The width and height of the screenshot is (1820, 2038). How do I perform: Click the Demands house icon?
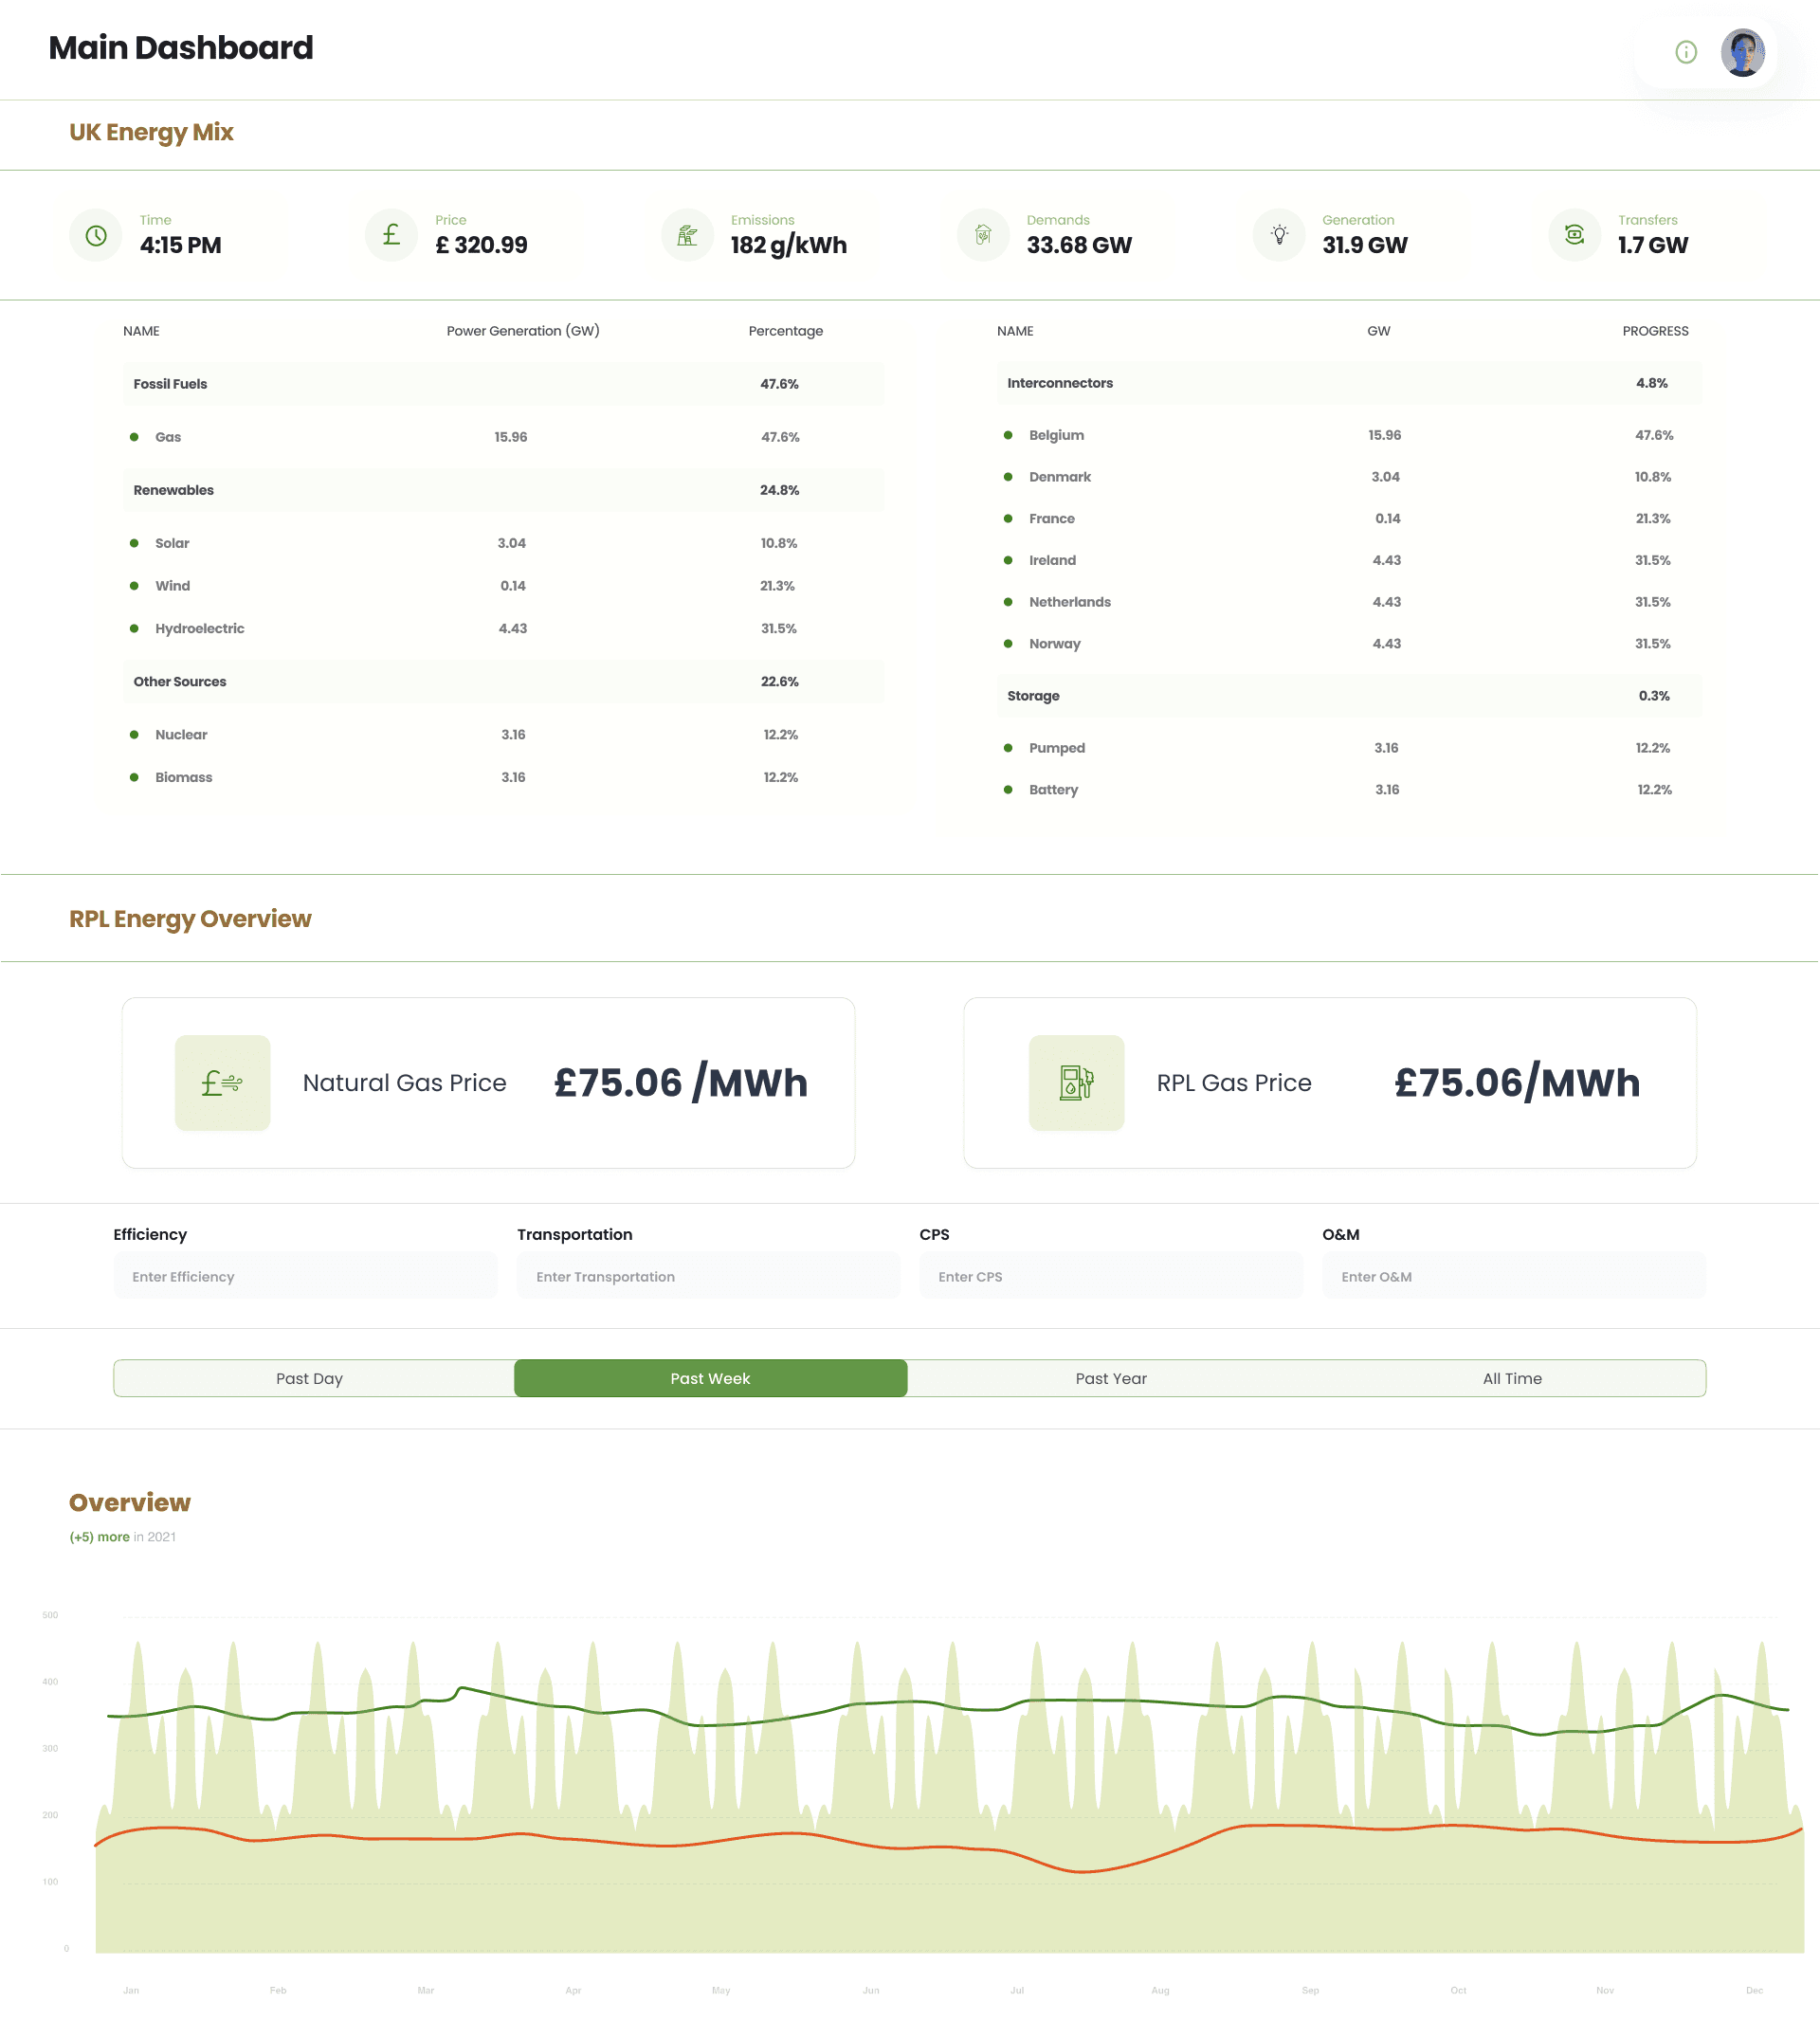pyautogui.click(x=983, y=235)
